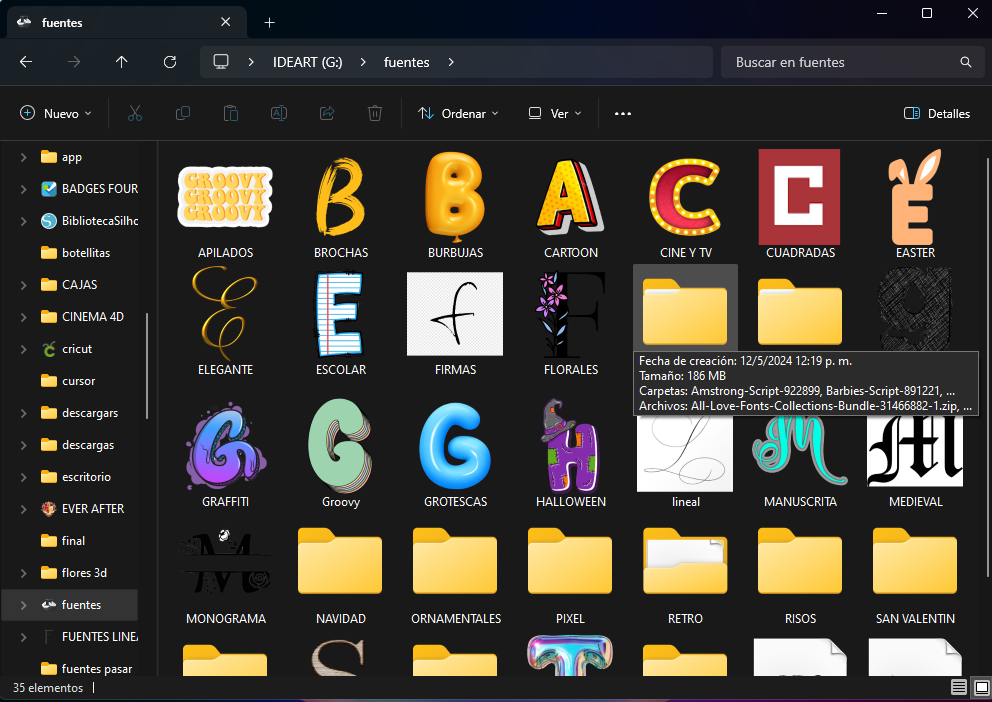Expand the chevron after fuentes in address bar
Viewport: 992px width, 702px height.
pos(451,62)
